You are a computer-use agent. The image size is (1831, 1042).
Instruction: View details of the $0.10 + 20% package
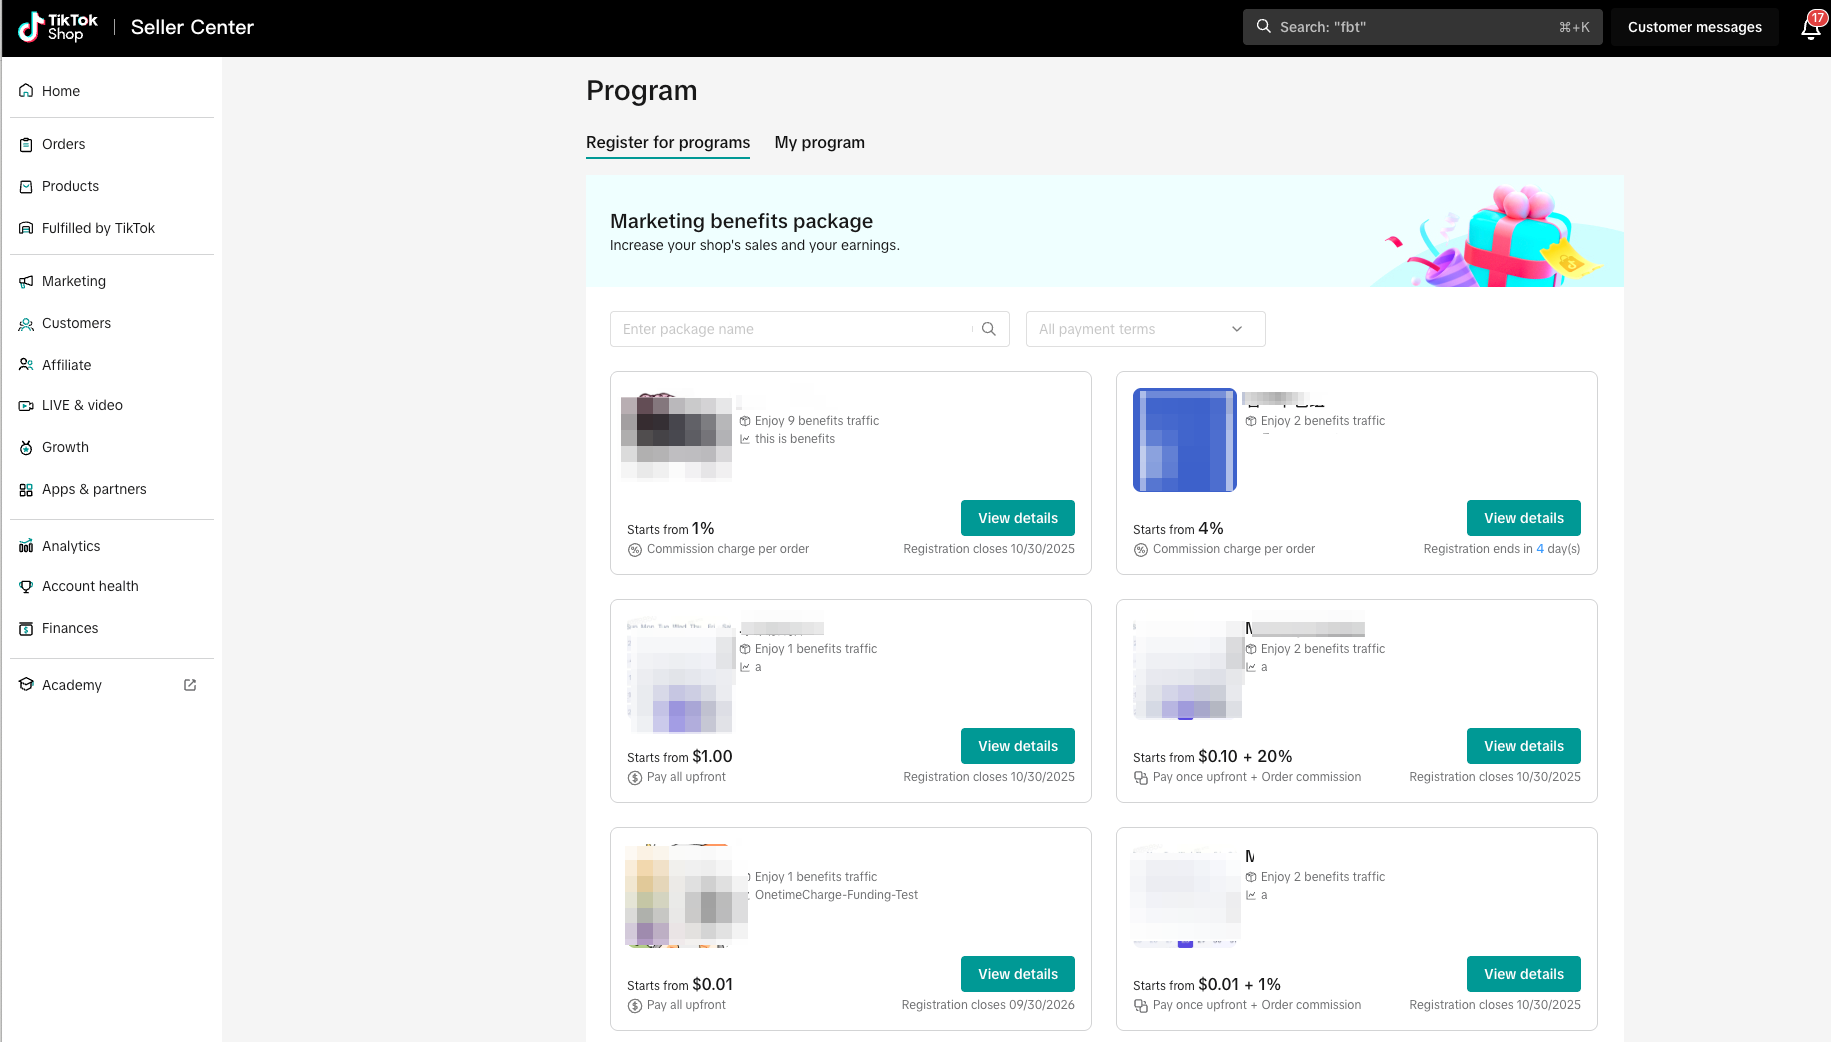tap(1523, 746)
